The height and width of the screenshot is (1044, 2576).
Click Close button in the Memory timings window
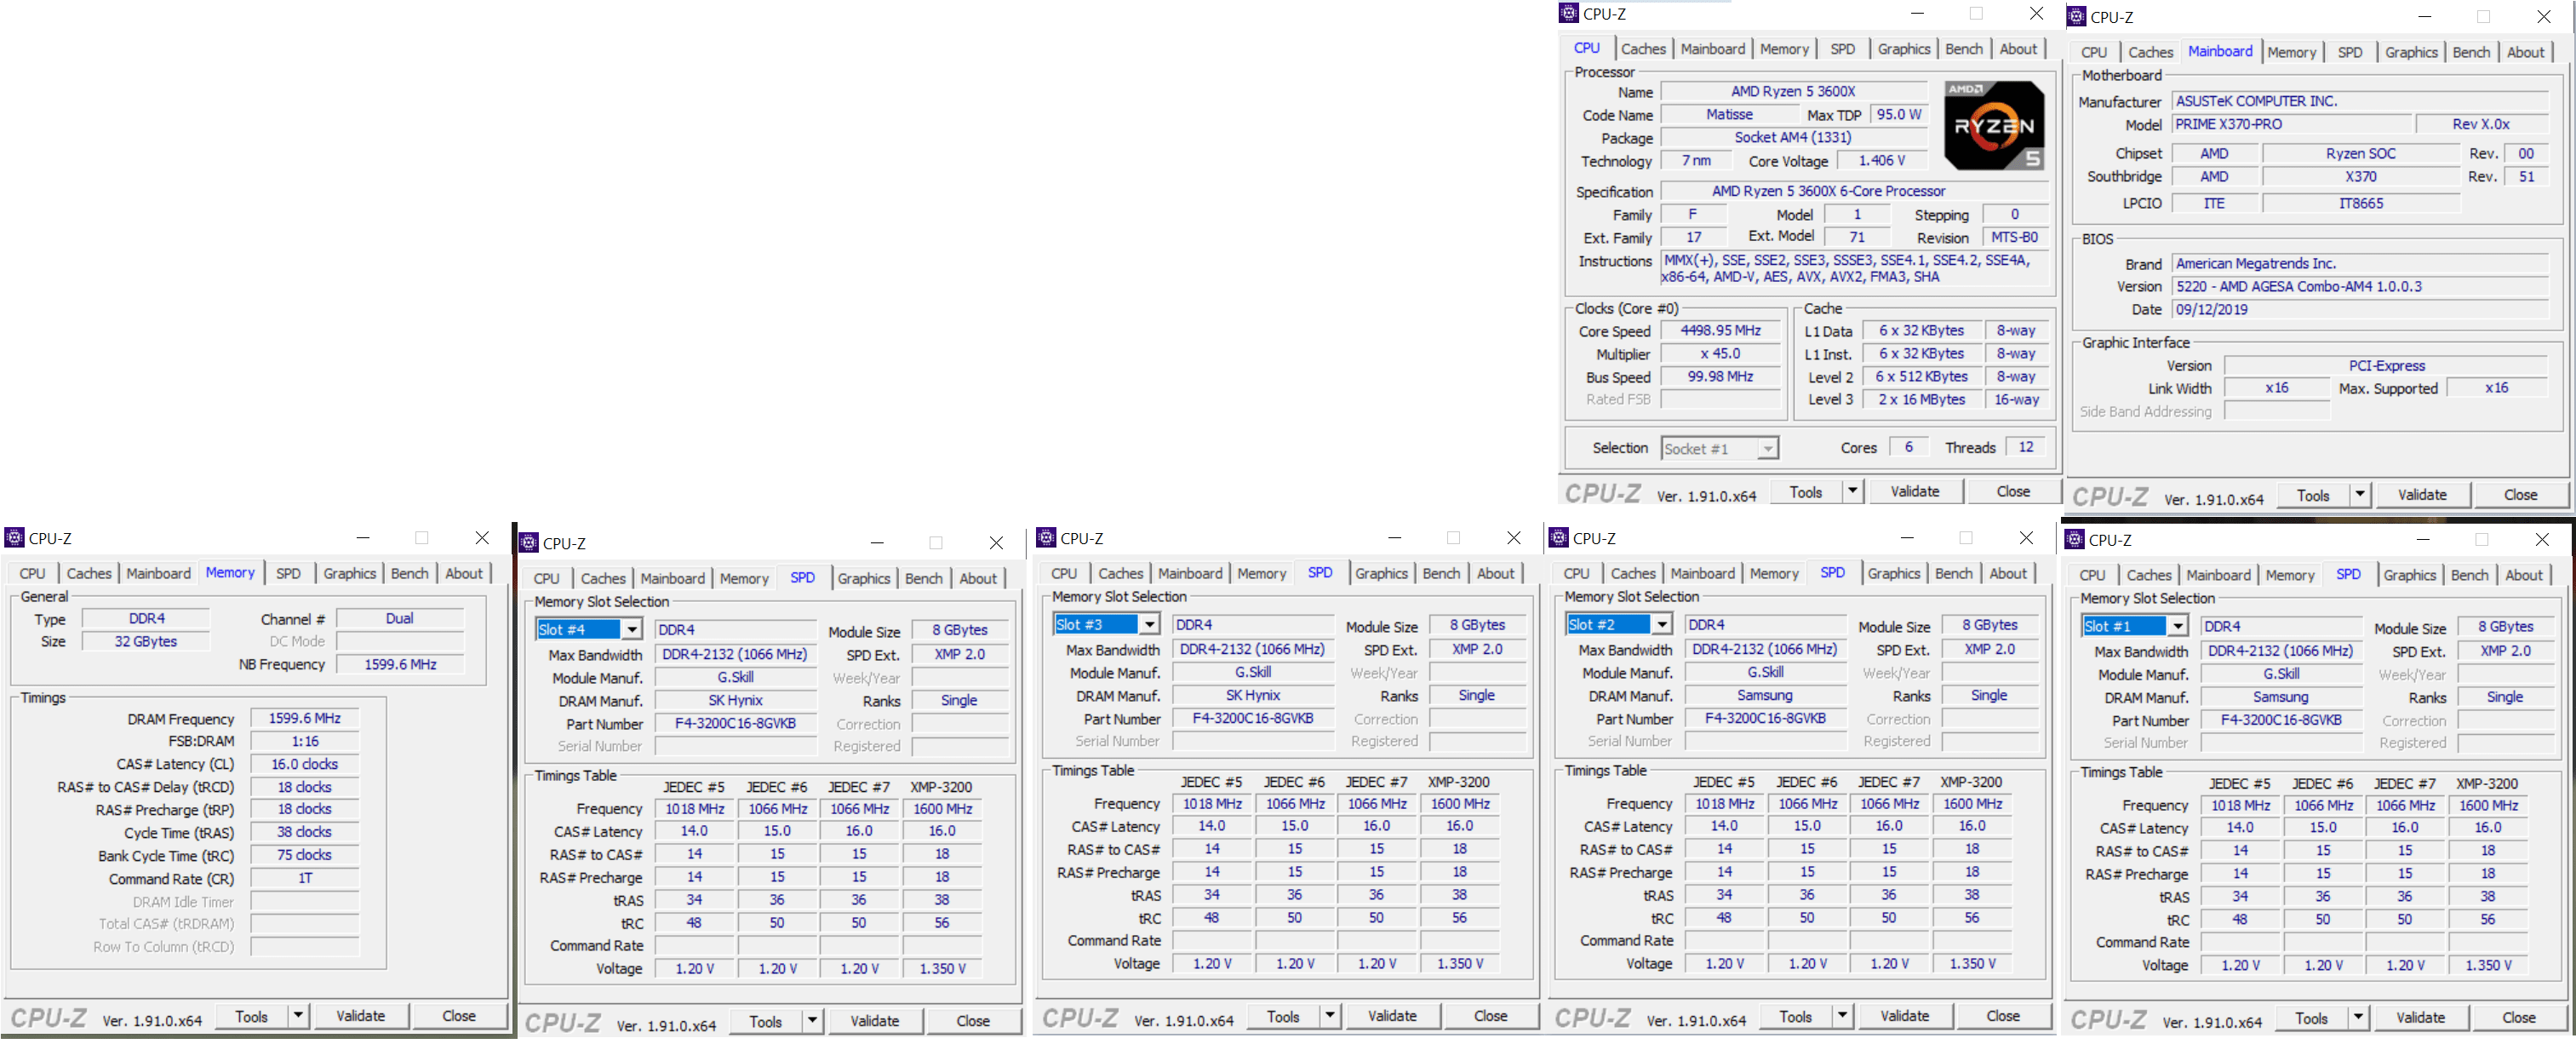459,1015
